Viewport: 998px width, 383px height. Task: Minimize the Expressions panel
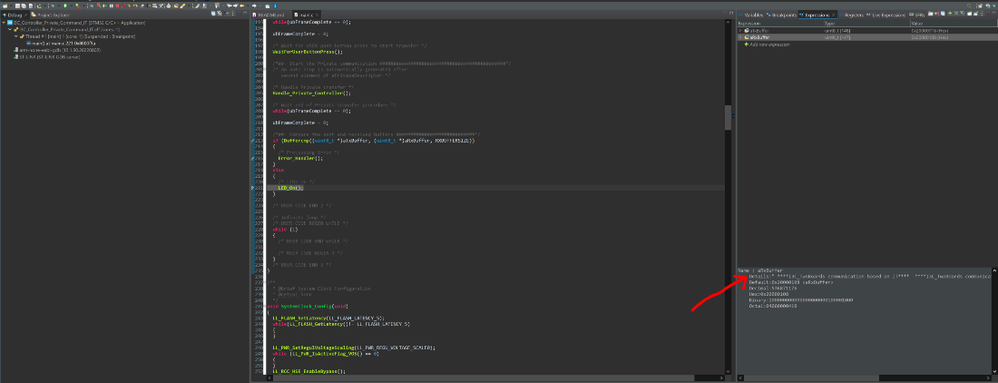tap(988, 13)
